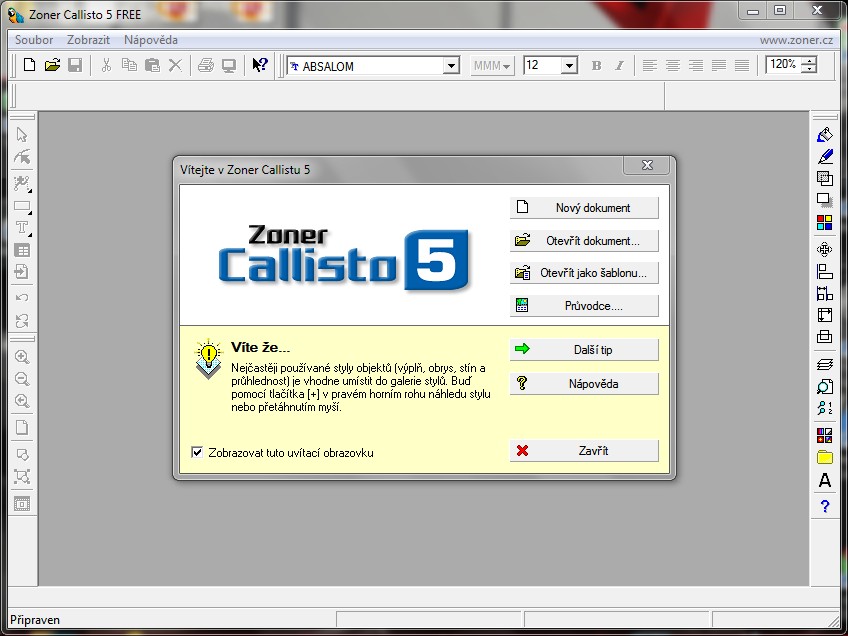The width and height of the screenshot is (848, 636).
Task: Click the open folder toolbar icon
Action: tap(52, 65)
